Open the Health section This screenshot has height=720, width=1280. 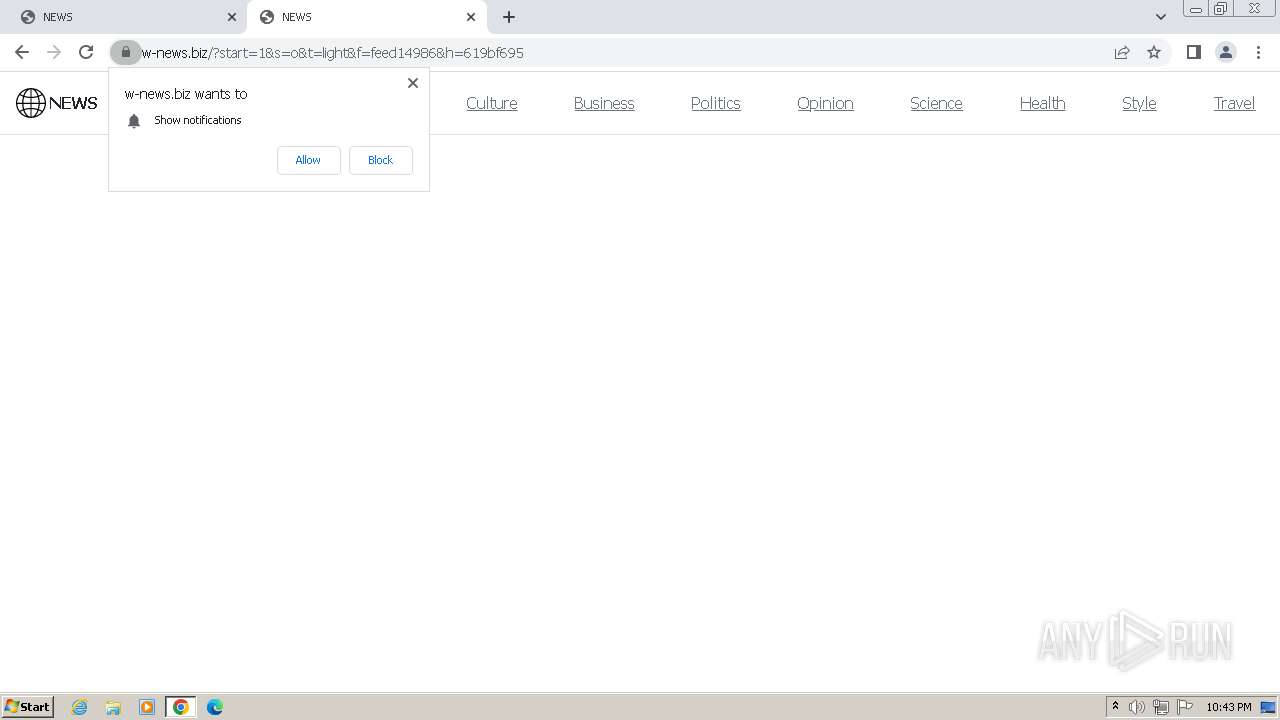tap(1042, 103)
